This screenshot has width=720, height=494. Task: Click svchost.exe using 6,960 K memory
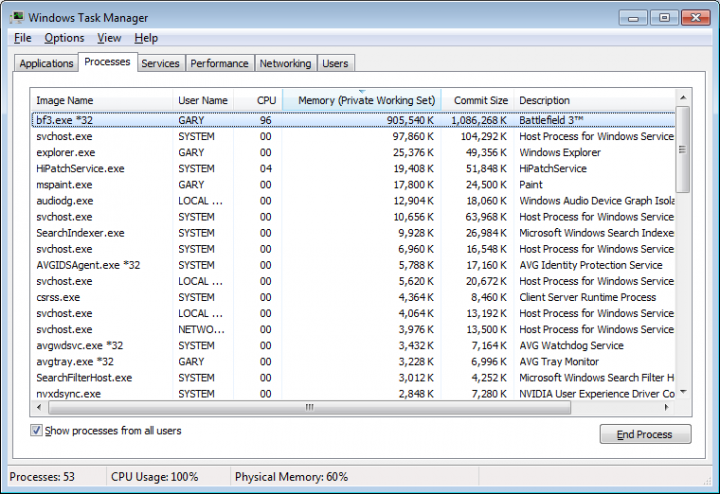pyautogui.click(x=353, y=249)
